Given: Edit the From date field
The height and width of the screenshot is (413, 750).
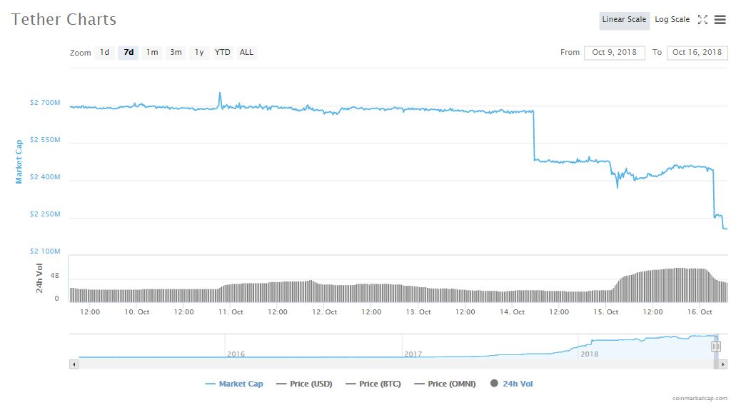Looking at the screenshot, I should [614, 53].
